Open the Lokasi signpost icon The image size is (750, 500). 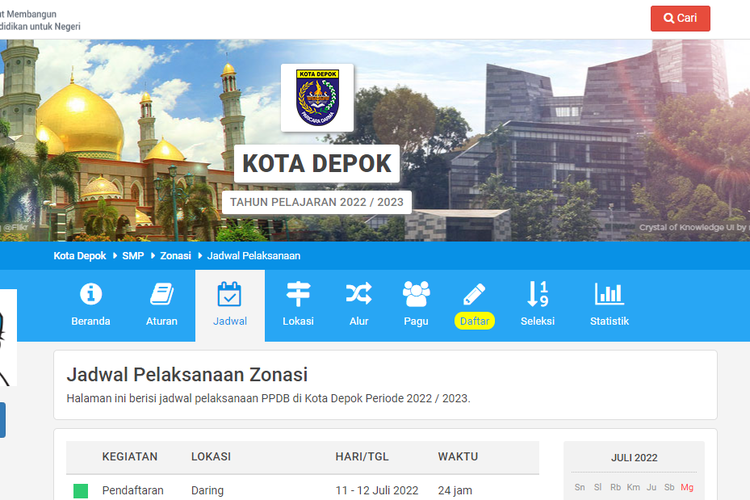click(298, 293)
